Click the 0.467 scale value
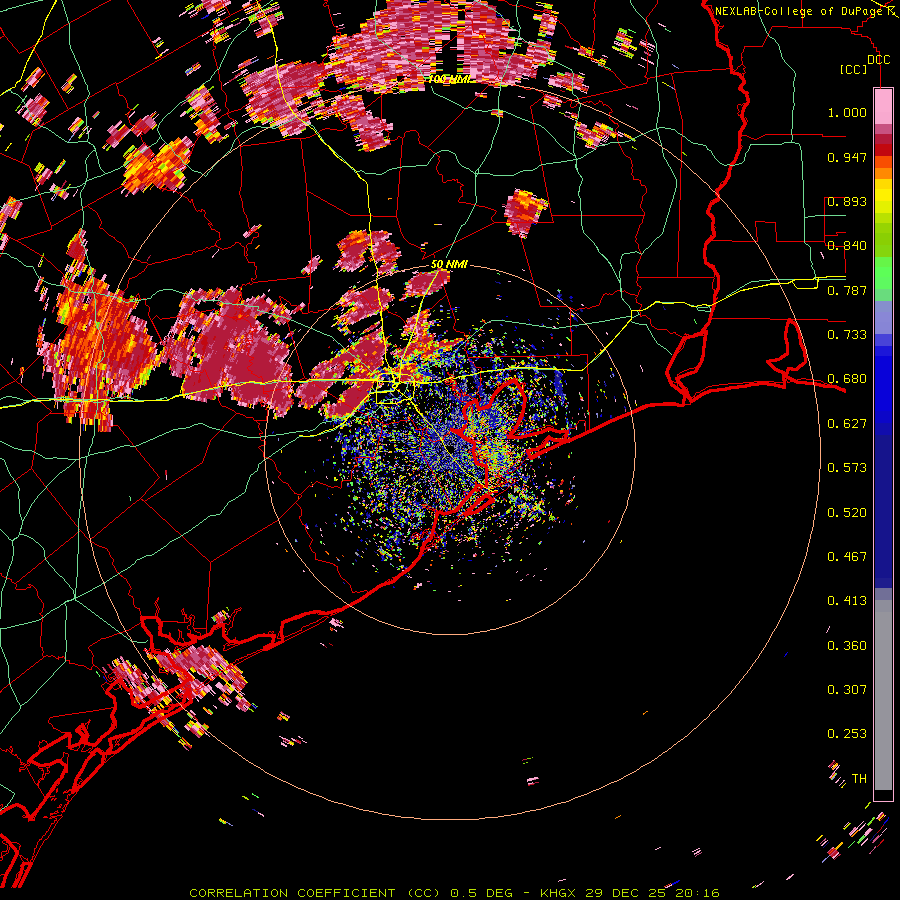 pos(847,557)
